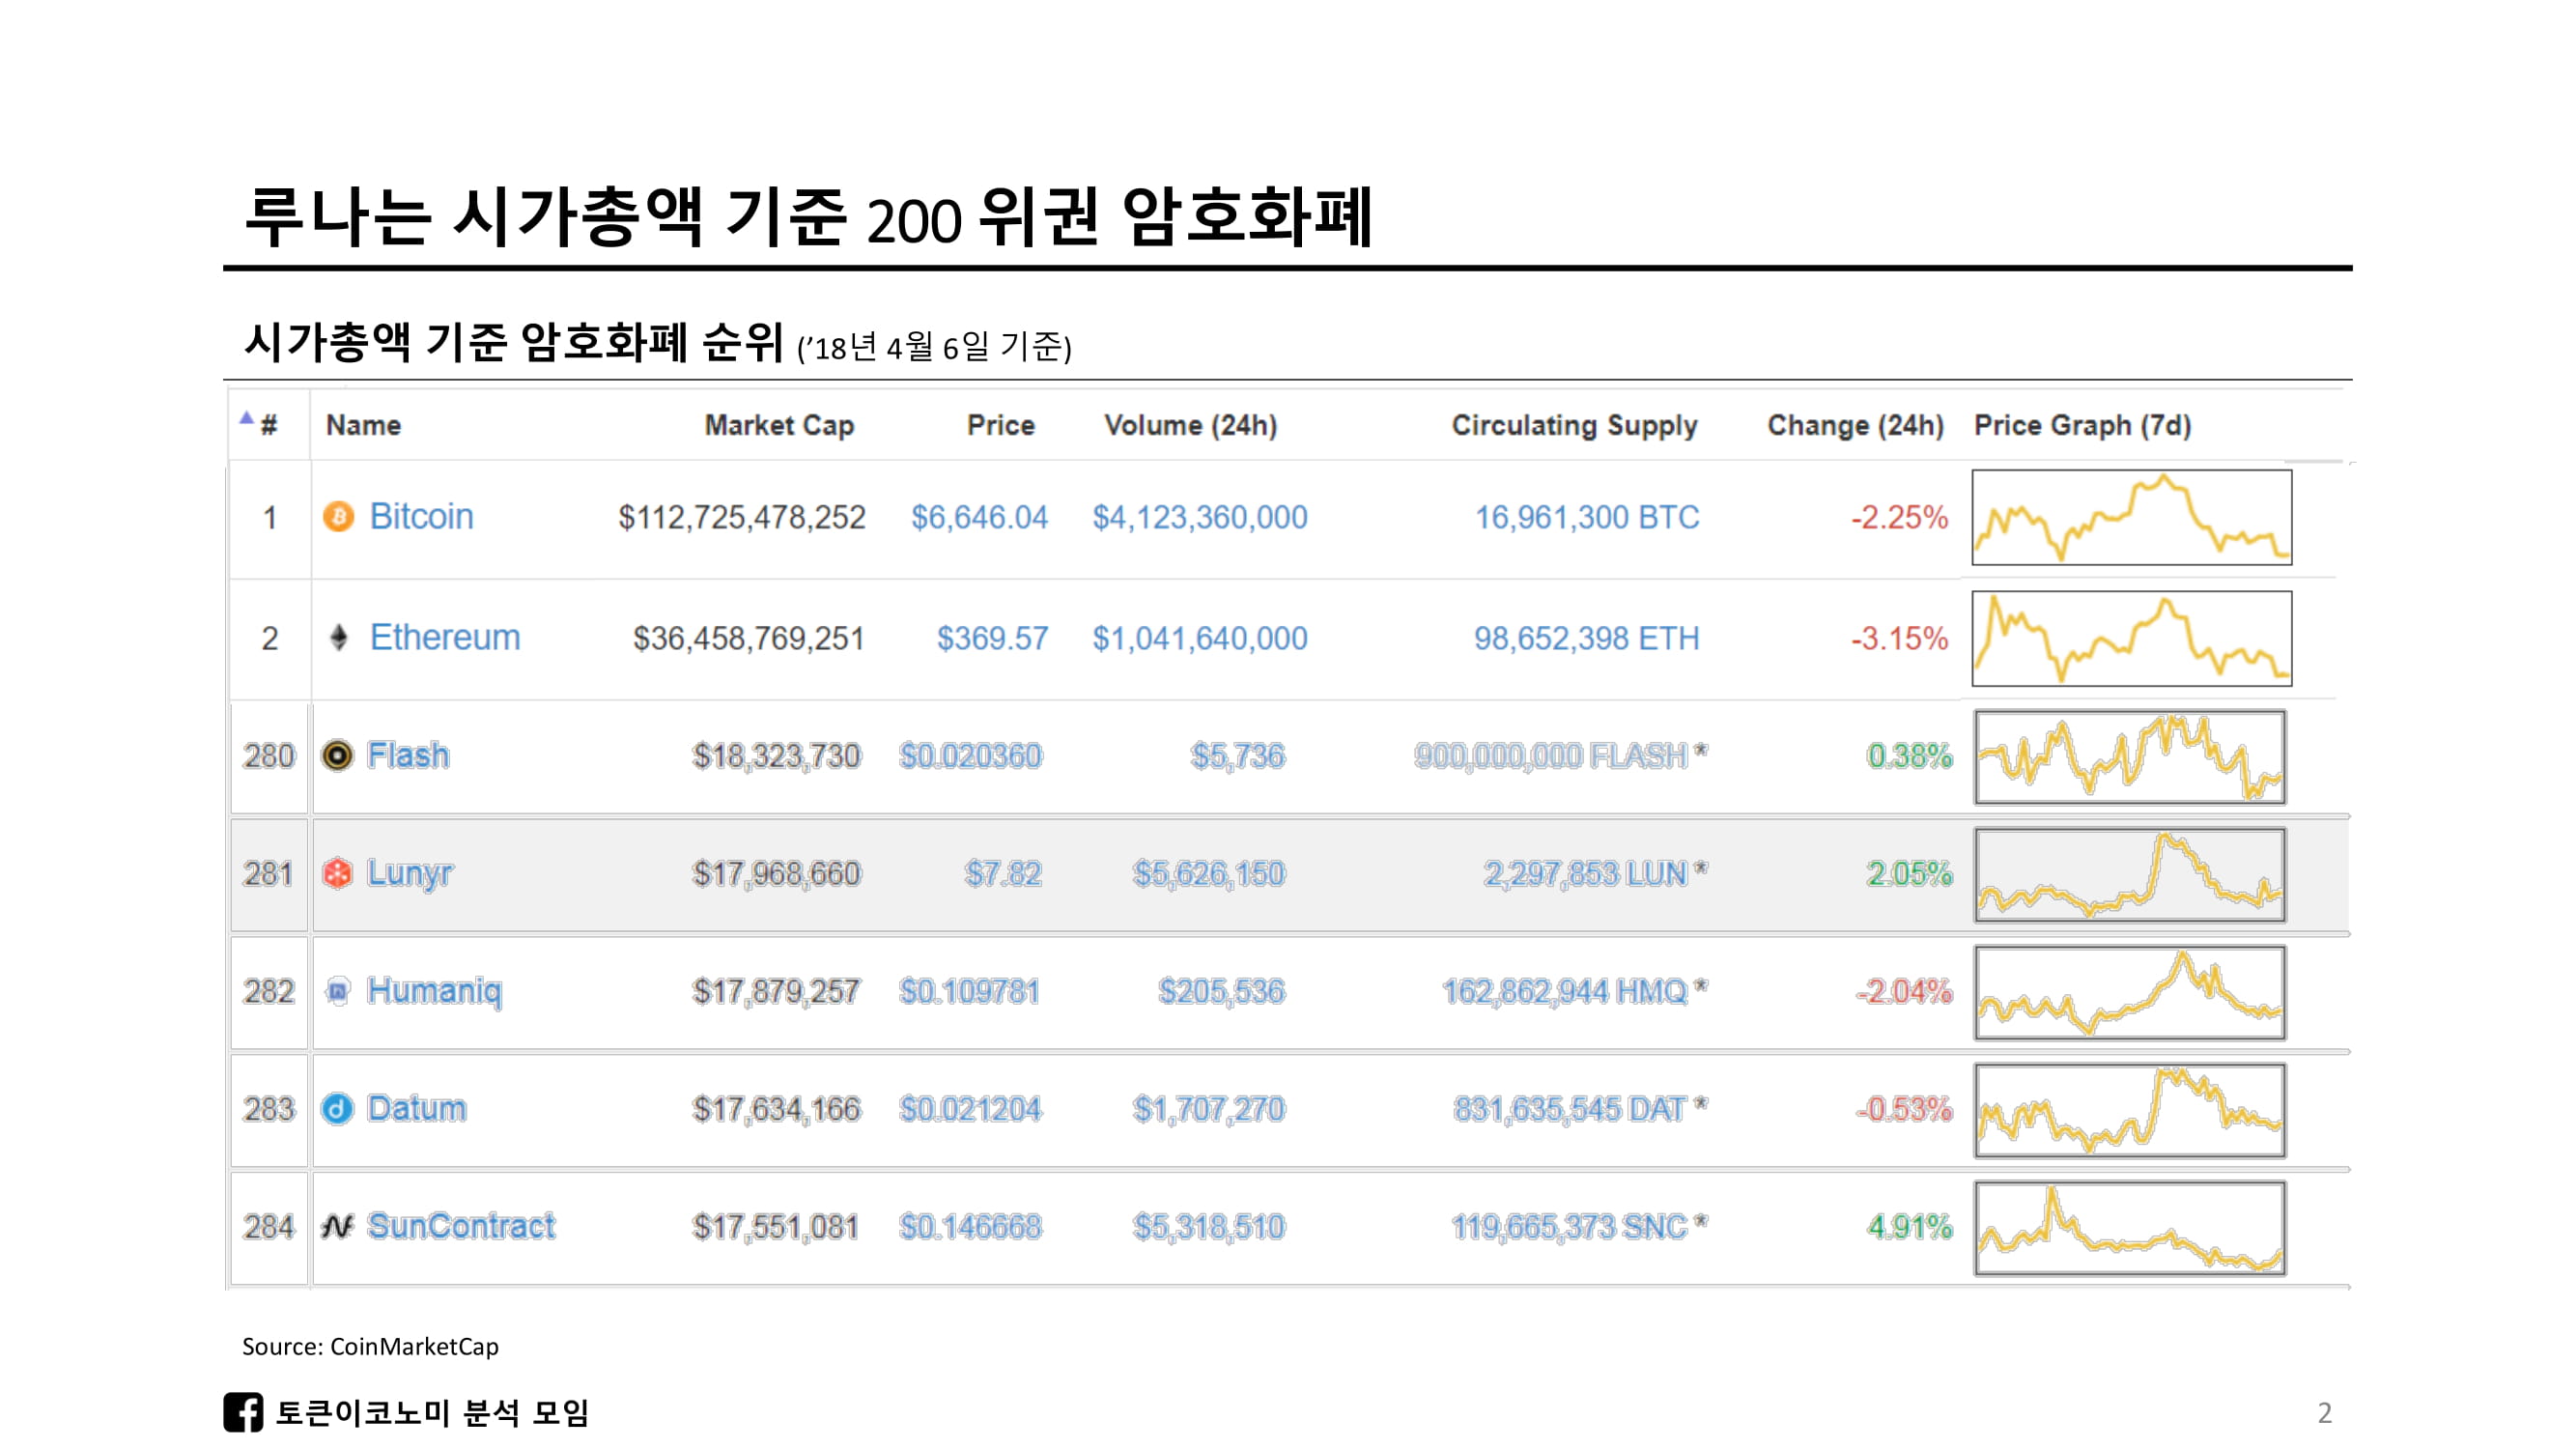Open the Ethereum name link
This screenshot has height=1449, width=2576.
[x=445, y=637]
